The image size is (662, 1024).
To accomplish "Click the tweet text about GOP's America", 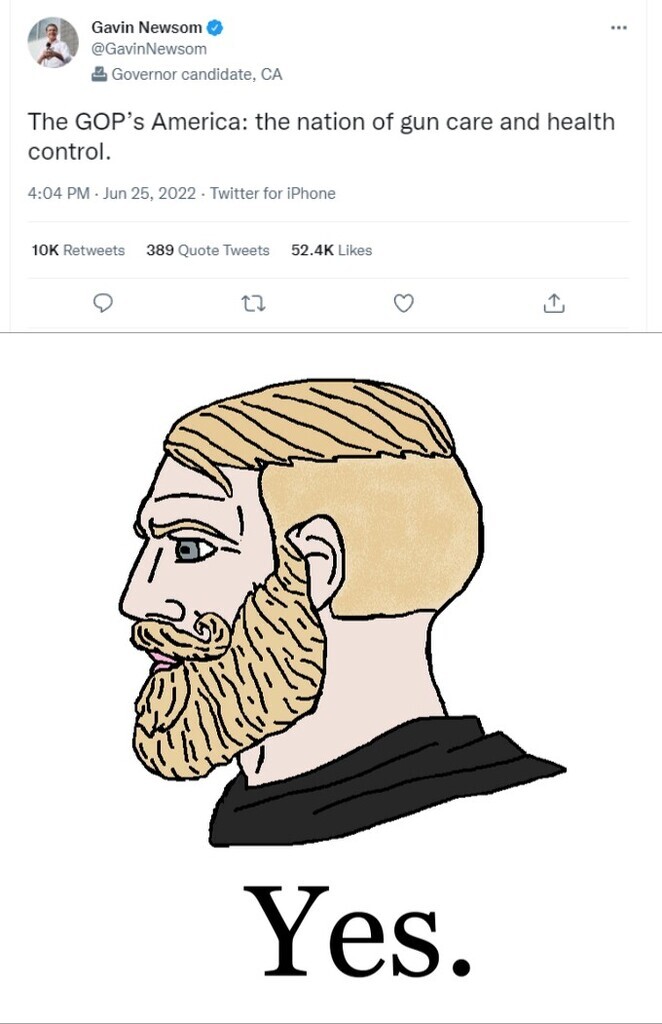I will click(320, 137).
